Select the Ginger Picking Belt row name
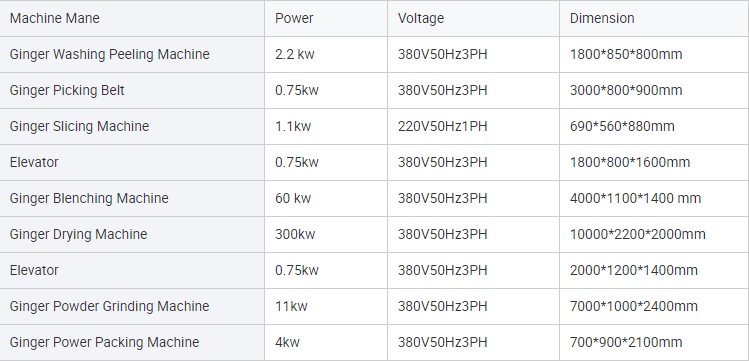 tap(67, 90)
